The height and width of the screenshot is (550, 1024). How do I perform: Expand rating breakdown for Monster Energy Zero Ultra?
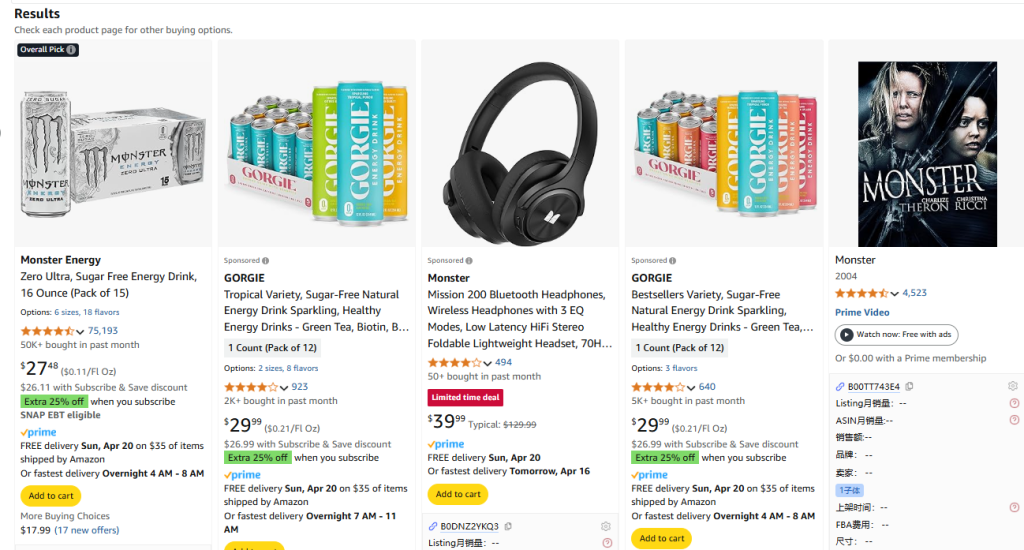(x=81, y=331)
